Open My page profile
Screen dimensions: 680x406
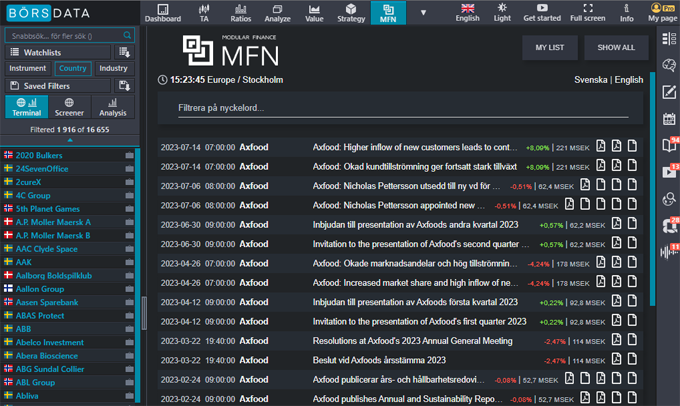pos(662,13)
